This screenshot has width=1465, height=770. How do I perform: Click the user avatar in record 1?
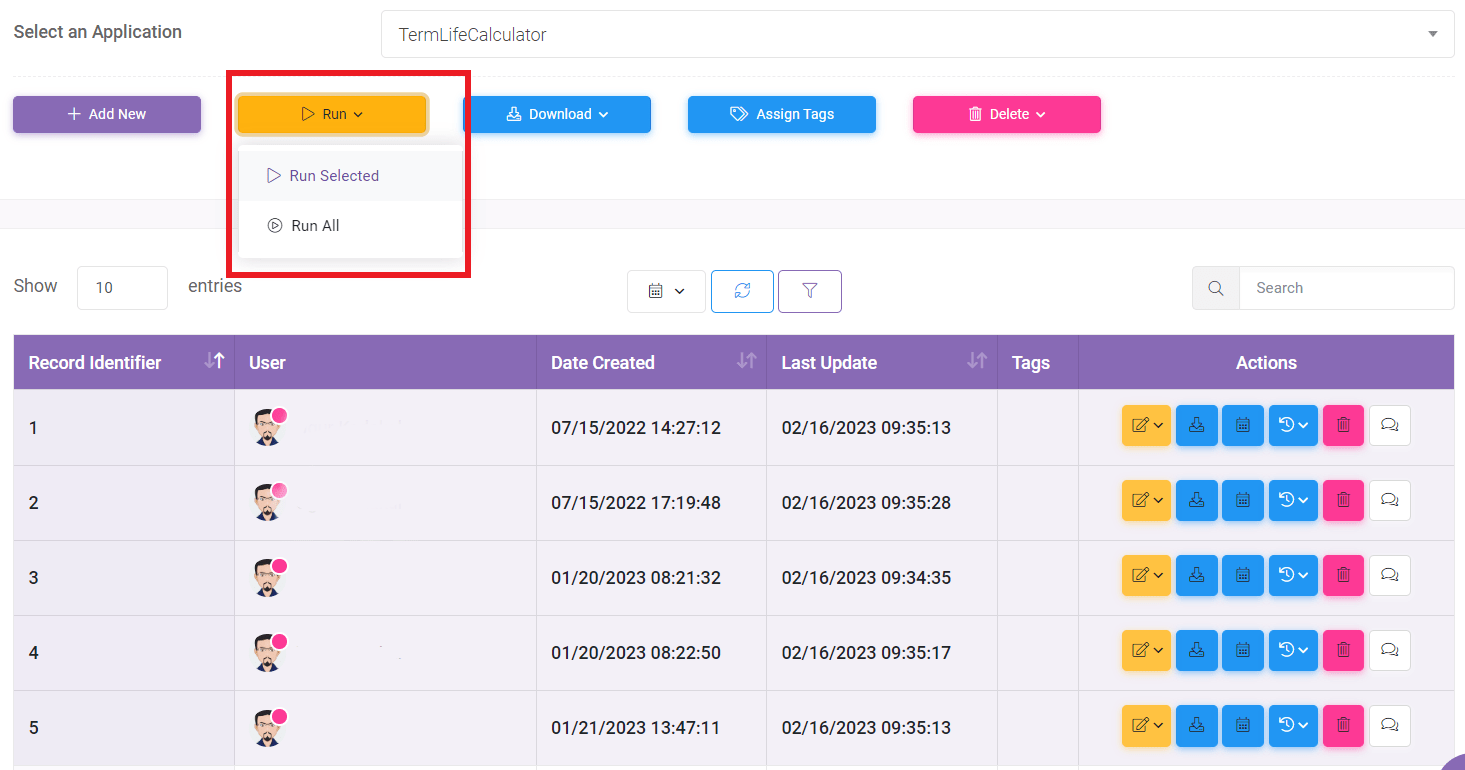[269, 427]
